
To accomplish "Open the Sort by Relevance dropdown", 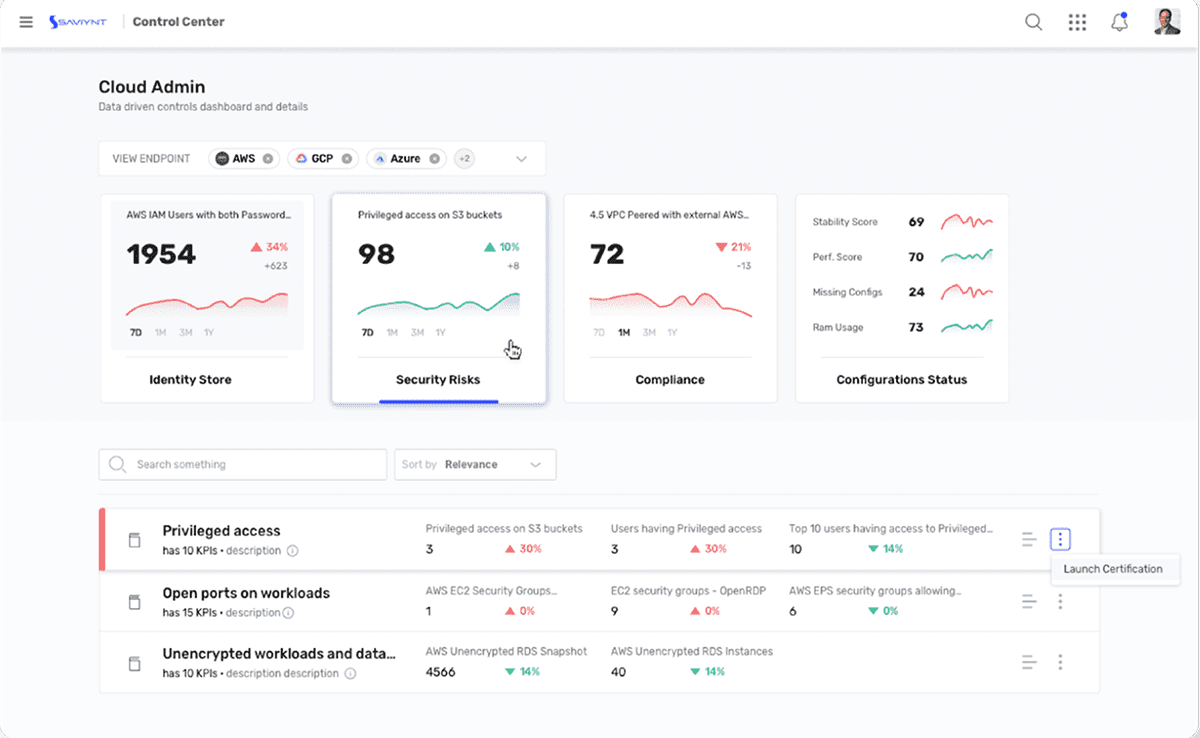I will point(475,465).
